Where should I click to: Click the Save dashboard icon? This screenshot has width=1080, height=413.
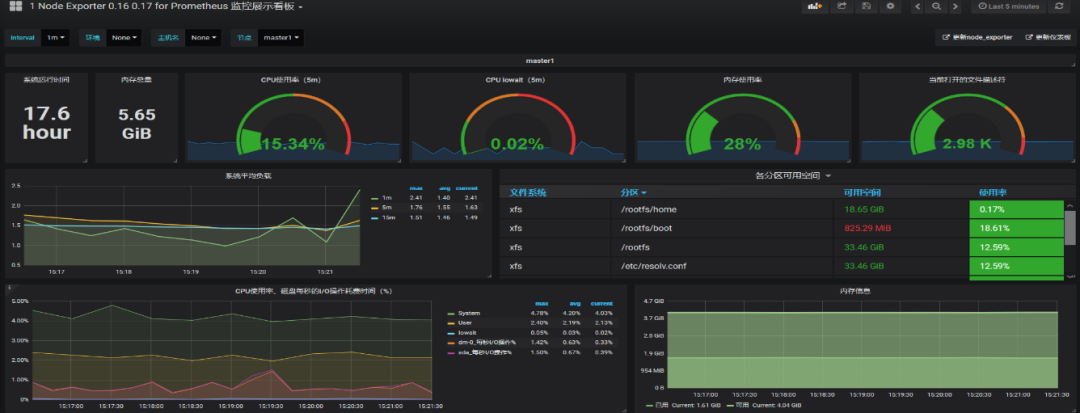click(x=866, y=6)
